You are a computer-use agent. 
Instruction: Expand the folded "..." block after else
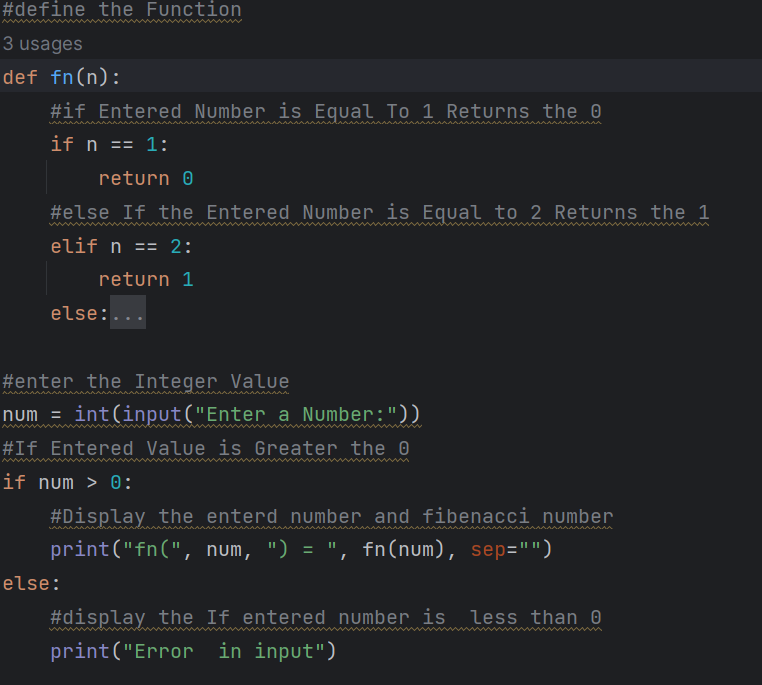point(127,314)
